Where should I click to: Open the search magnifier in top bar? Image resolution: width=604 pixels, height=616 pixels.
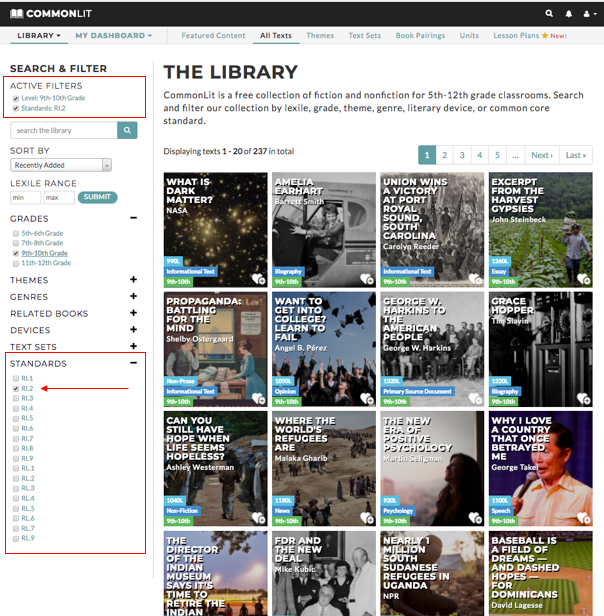click(549, 13)
